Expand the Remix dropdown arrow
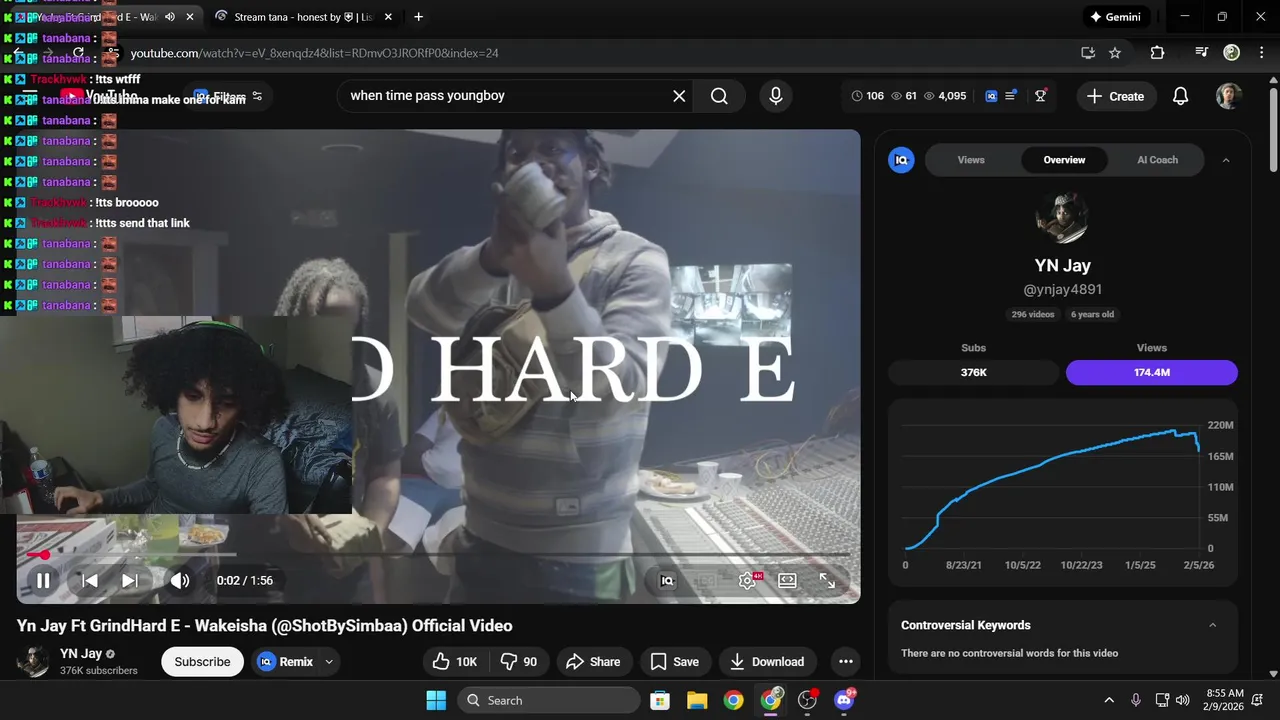 [x=329, y=662]
